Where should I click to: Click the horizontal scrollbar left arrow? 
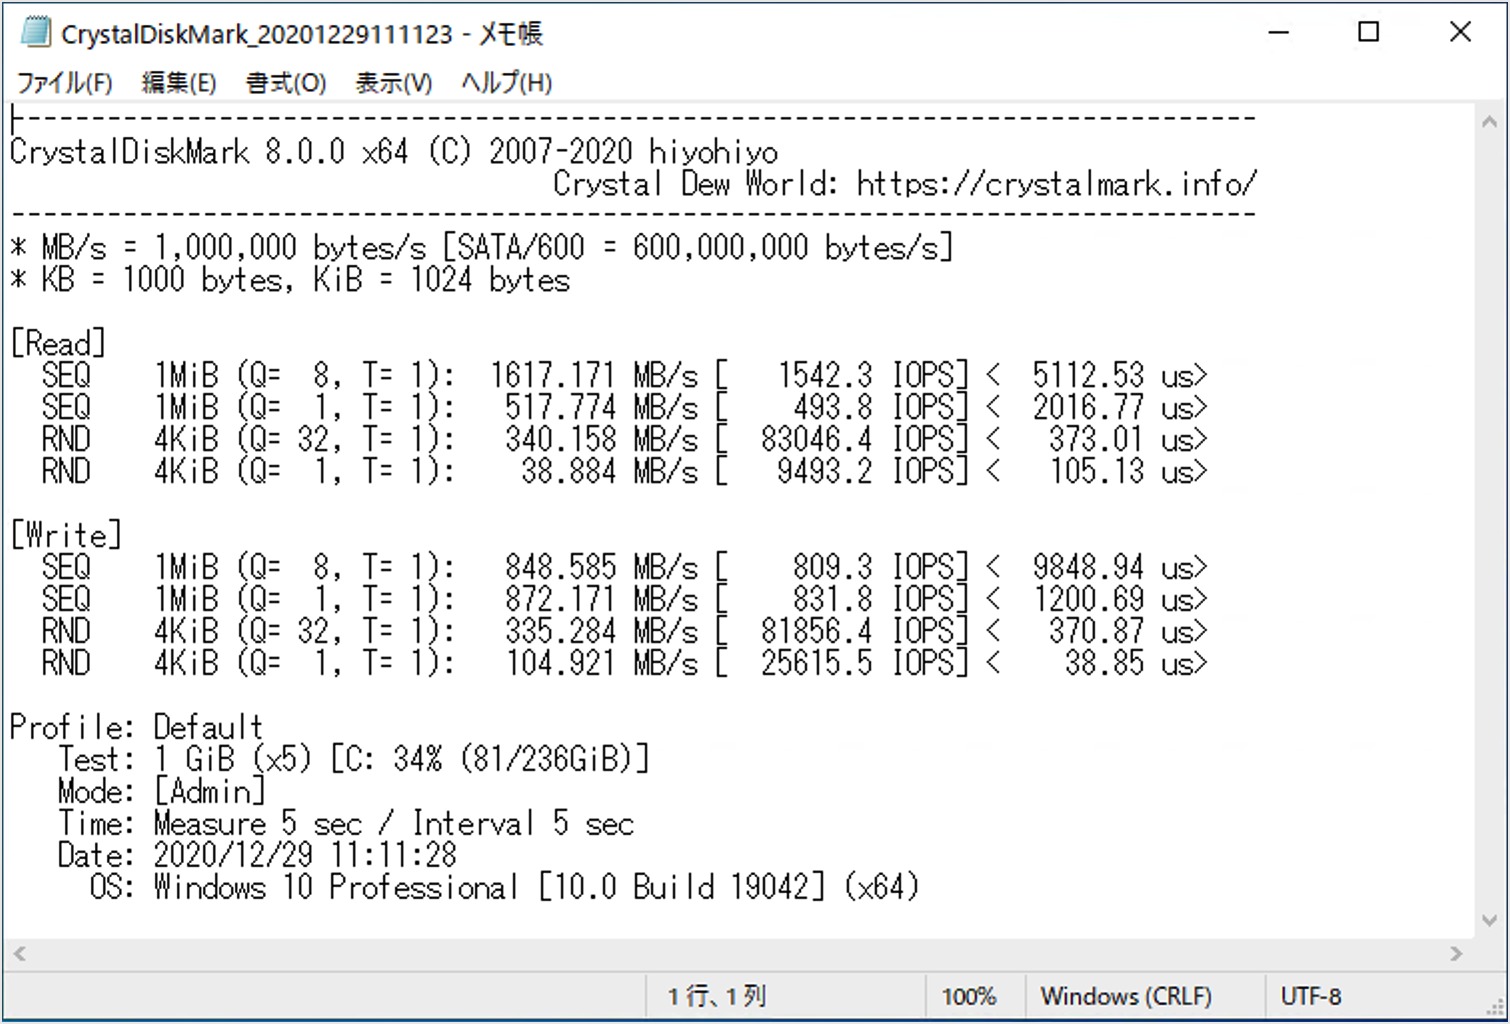[x=18, y=954]
